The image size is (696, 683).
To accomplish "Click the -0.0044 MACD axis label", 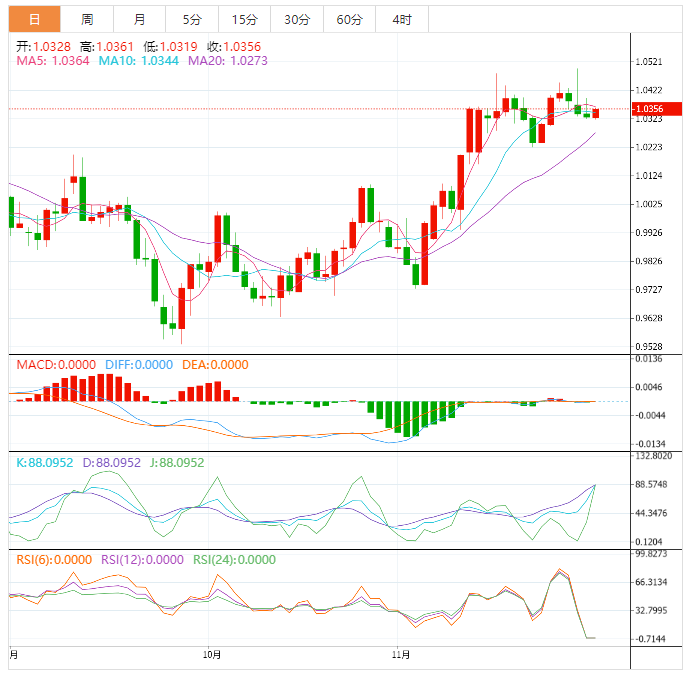I will pos(649,415).
